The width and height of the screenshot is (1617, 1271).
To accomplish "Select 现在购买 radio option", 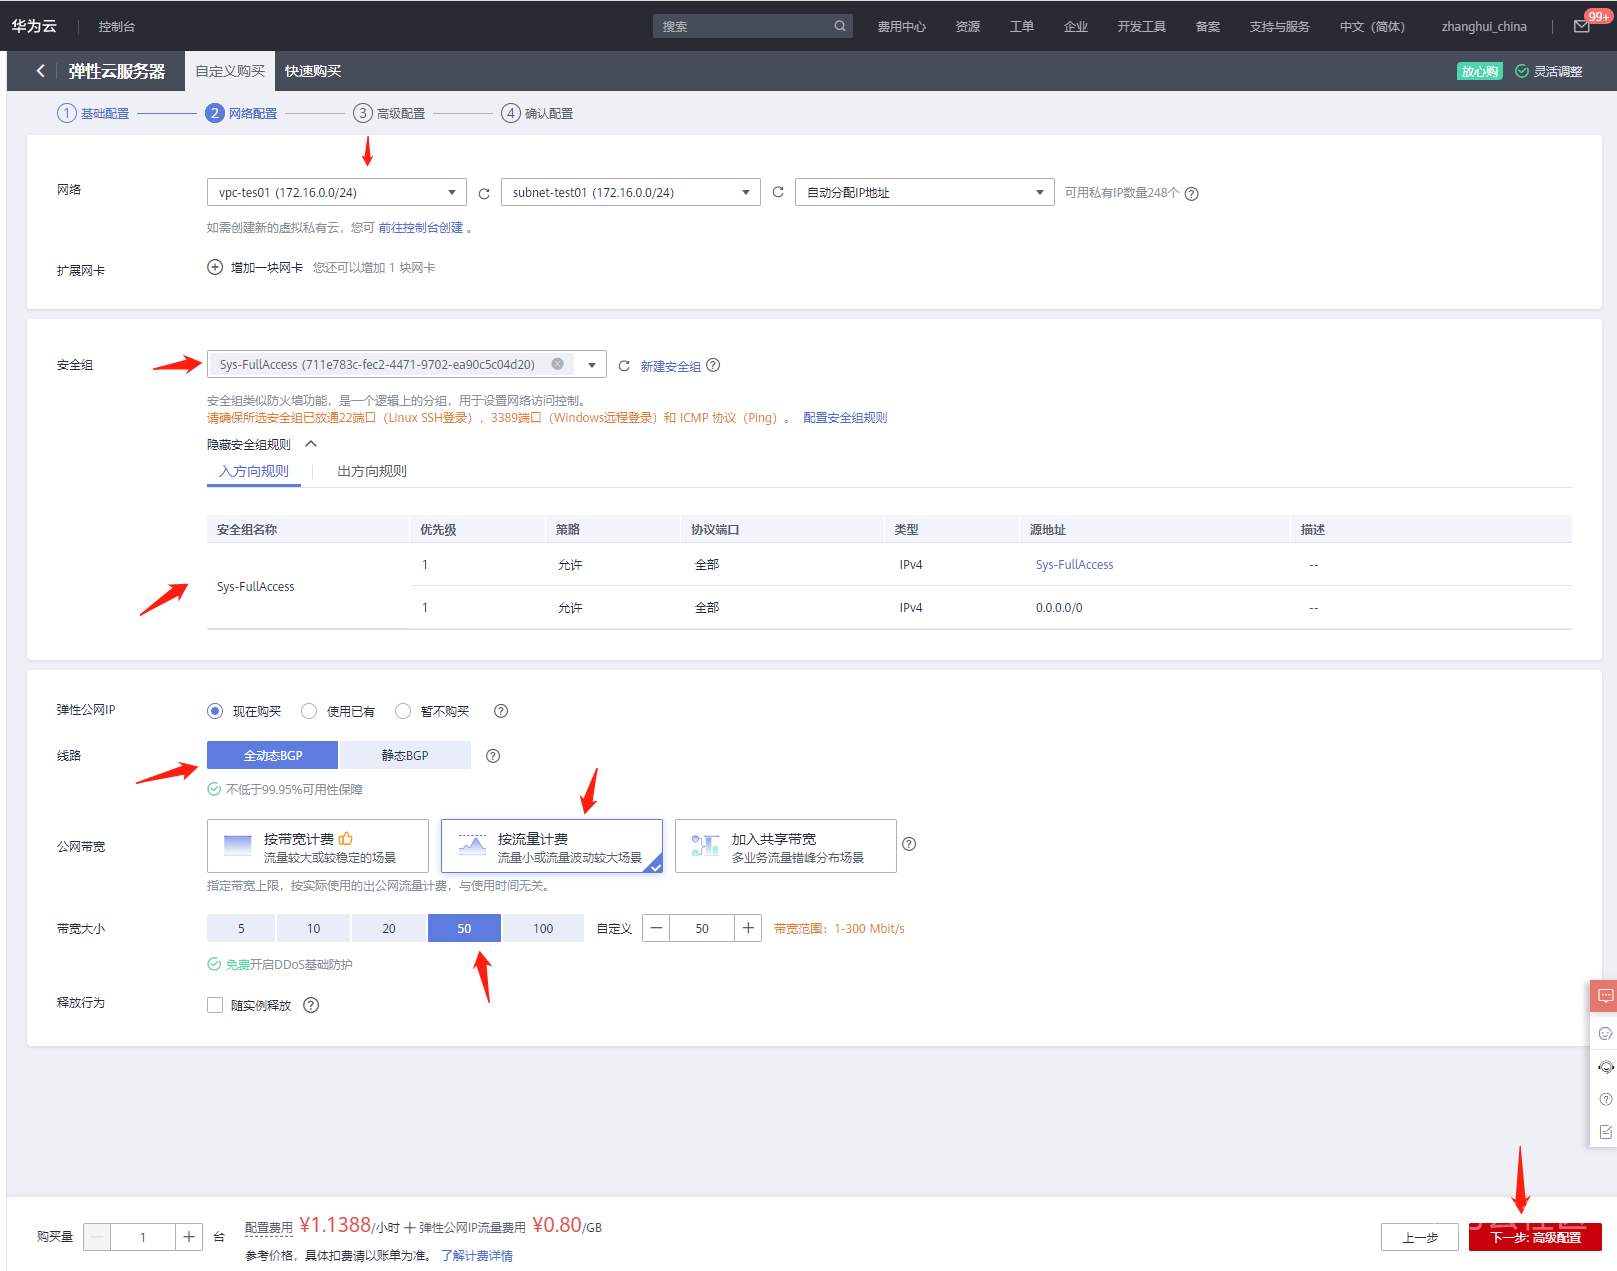I will pyautogui.click(x=215, y=711).
